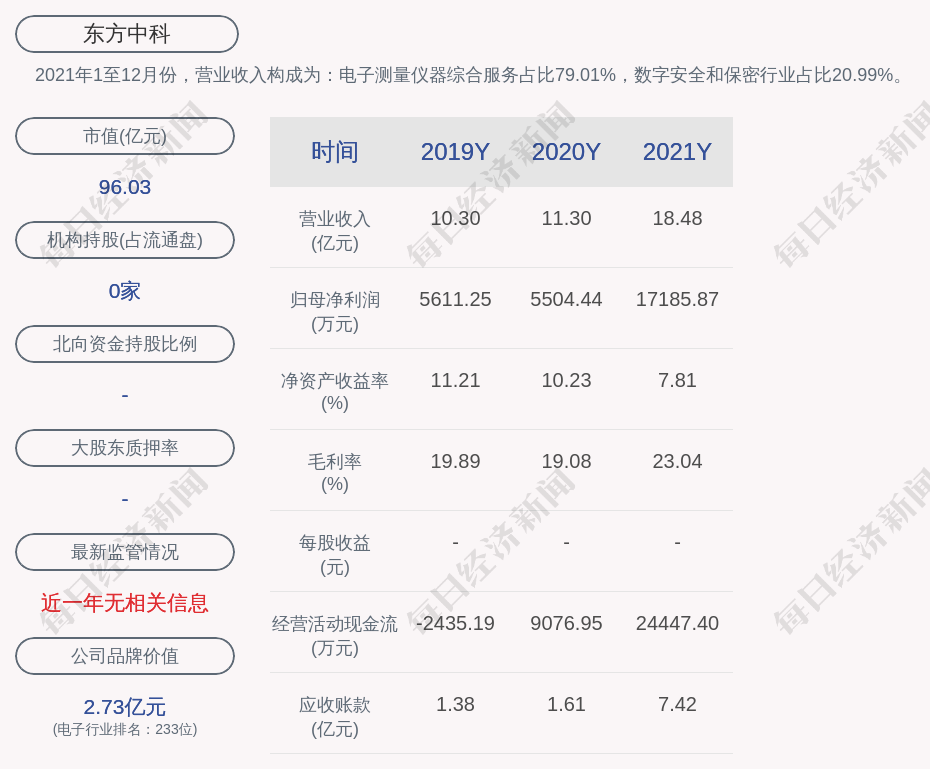
Task: Select cash flow value -2435.19
Action: pos(455,623)
